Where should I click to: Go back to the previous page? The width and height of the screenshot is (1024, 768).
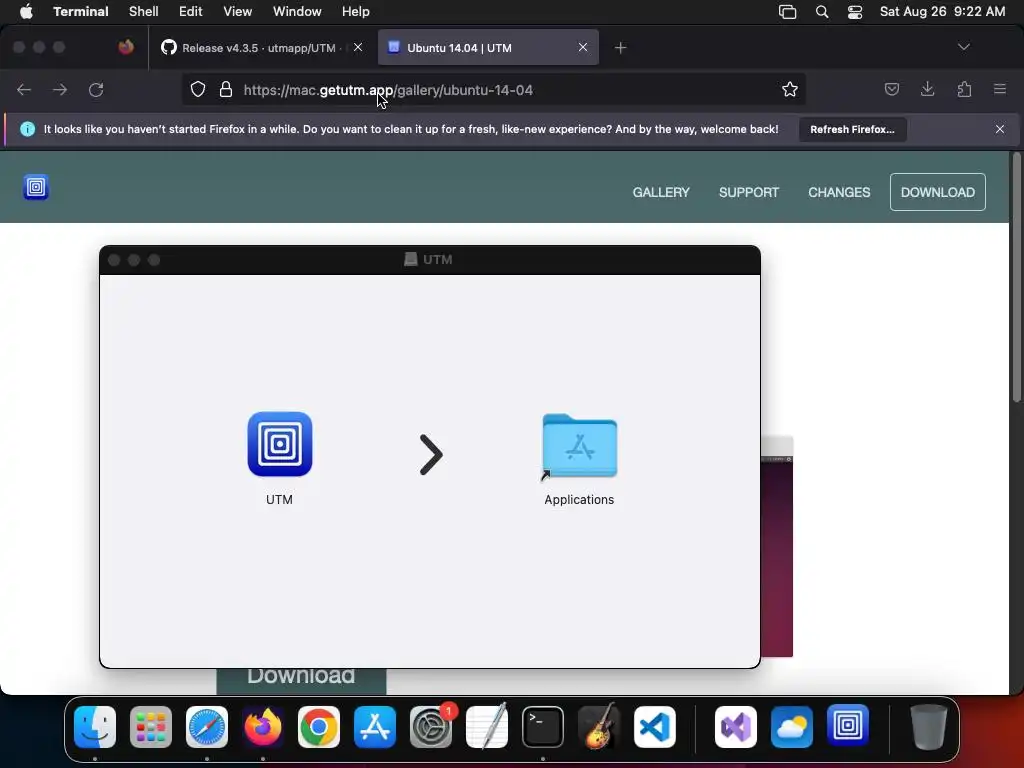[x=24, y=89]
